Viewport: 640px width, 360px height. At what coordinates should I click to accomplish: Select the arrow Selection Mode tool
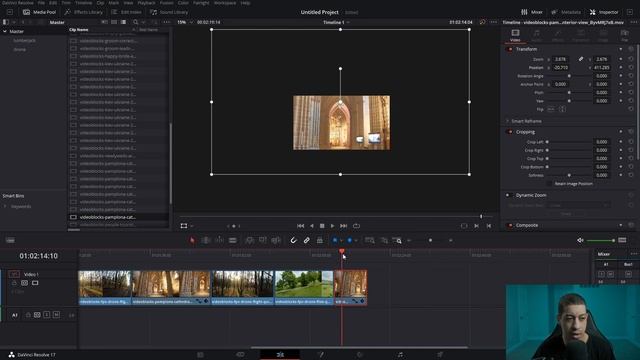click(192, 240)
